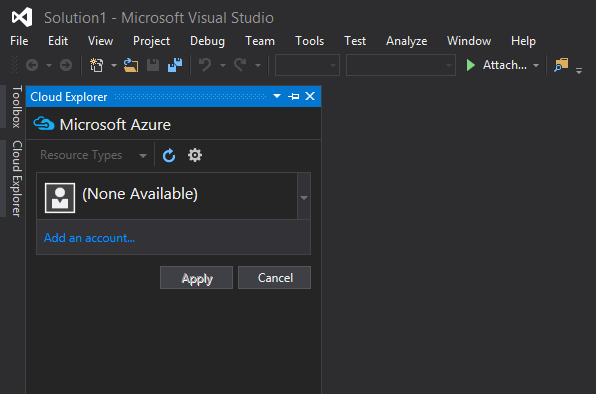
Task: Expand the account selector dropdown arrow
Action: pos(304,196)
